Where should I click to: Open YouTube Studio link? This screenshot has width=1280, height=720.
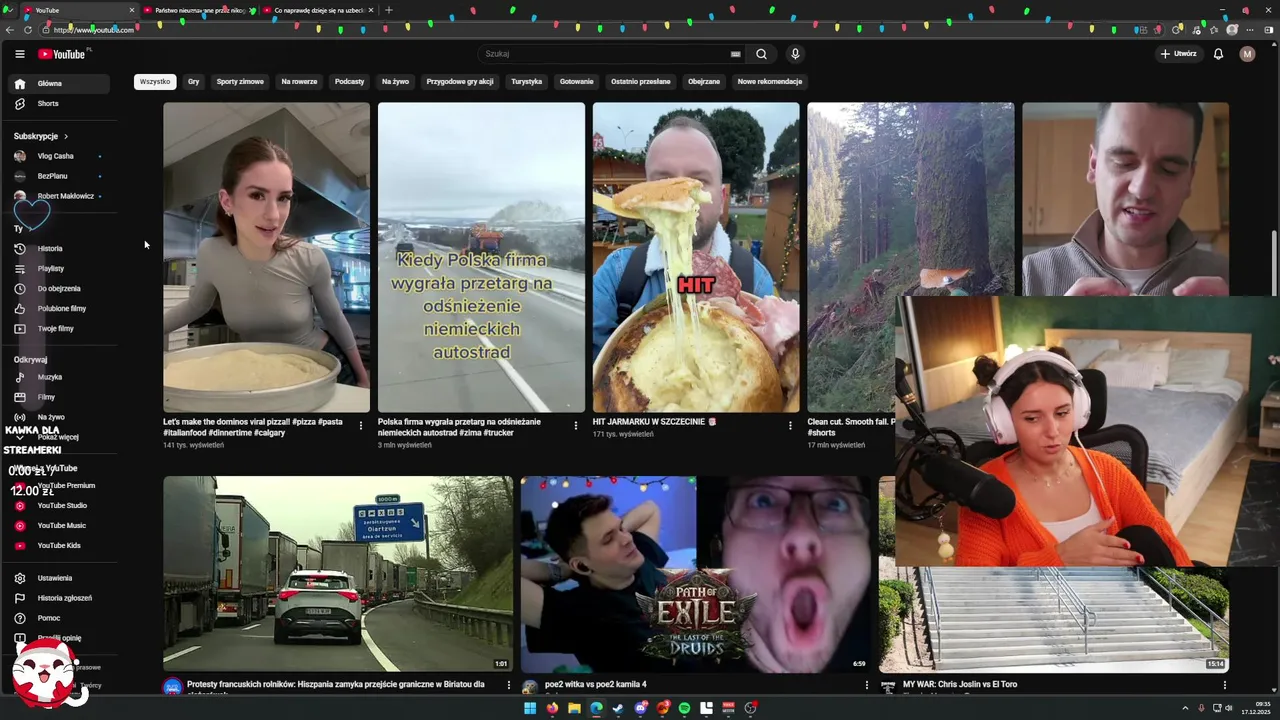click(x=58, y=505)
